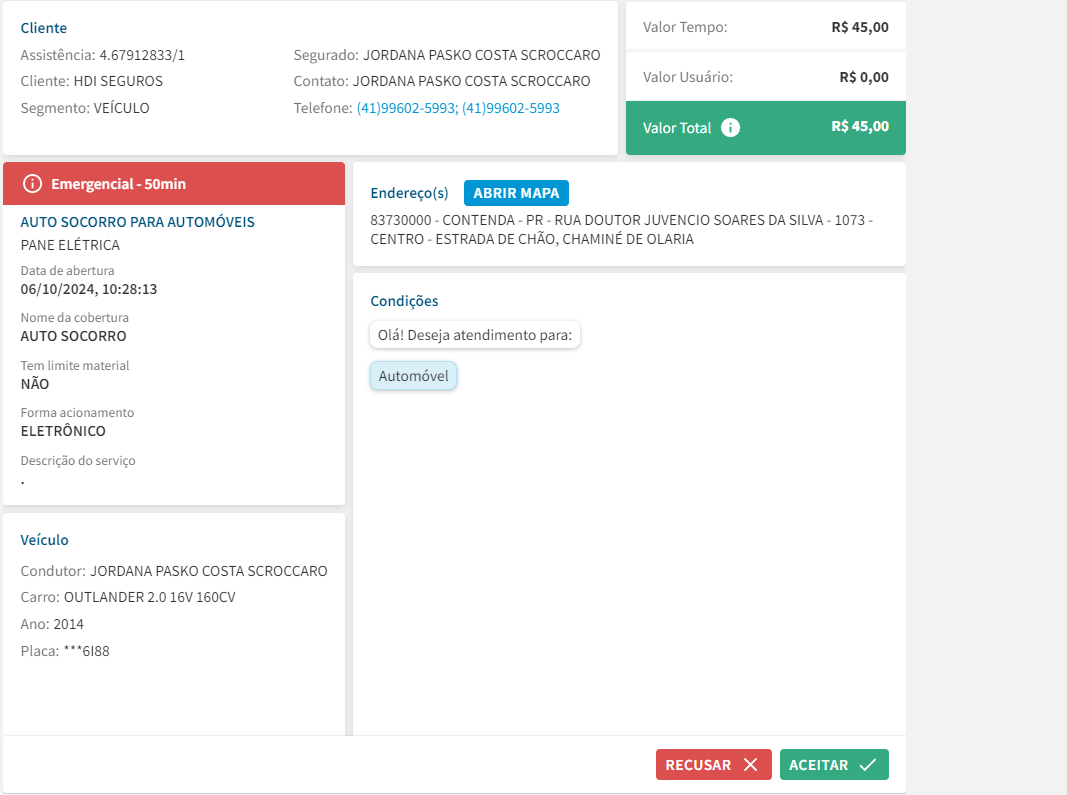Image resolution: width=1067 pixels, height=795 pixels.
Task: Click the Assistência number 4.67912833/1
Action: tap(142, 55)
